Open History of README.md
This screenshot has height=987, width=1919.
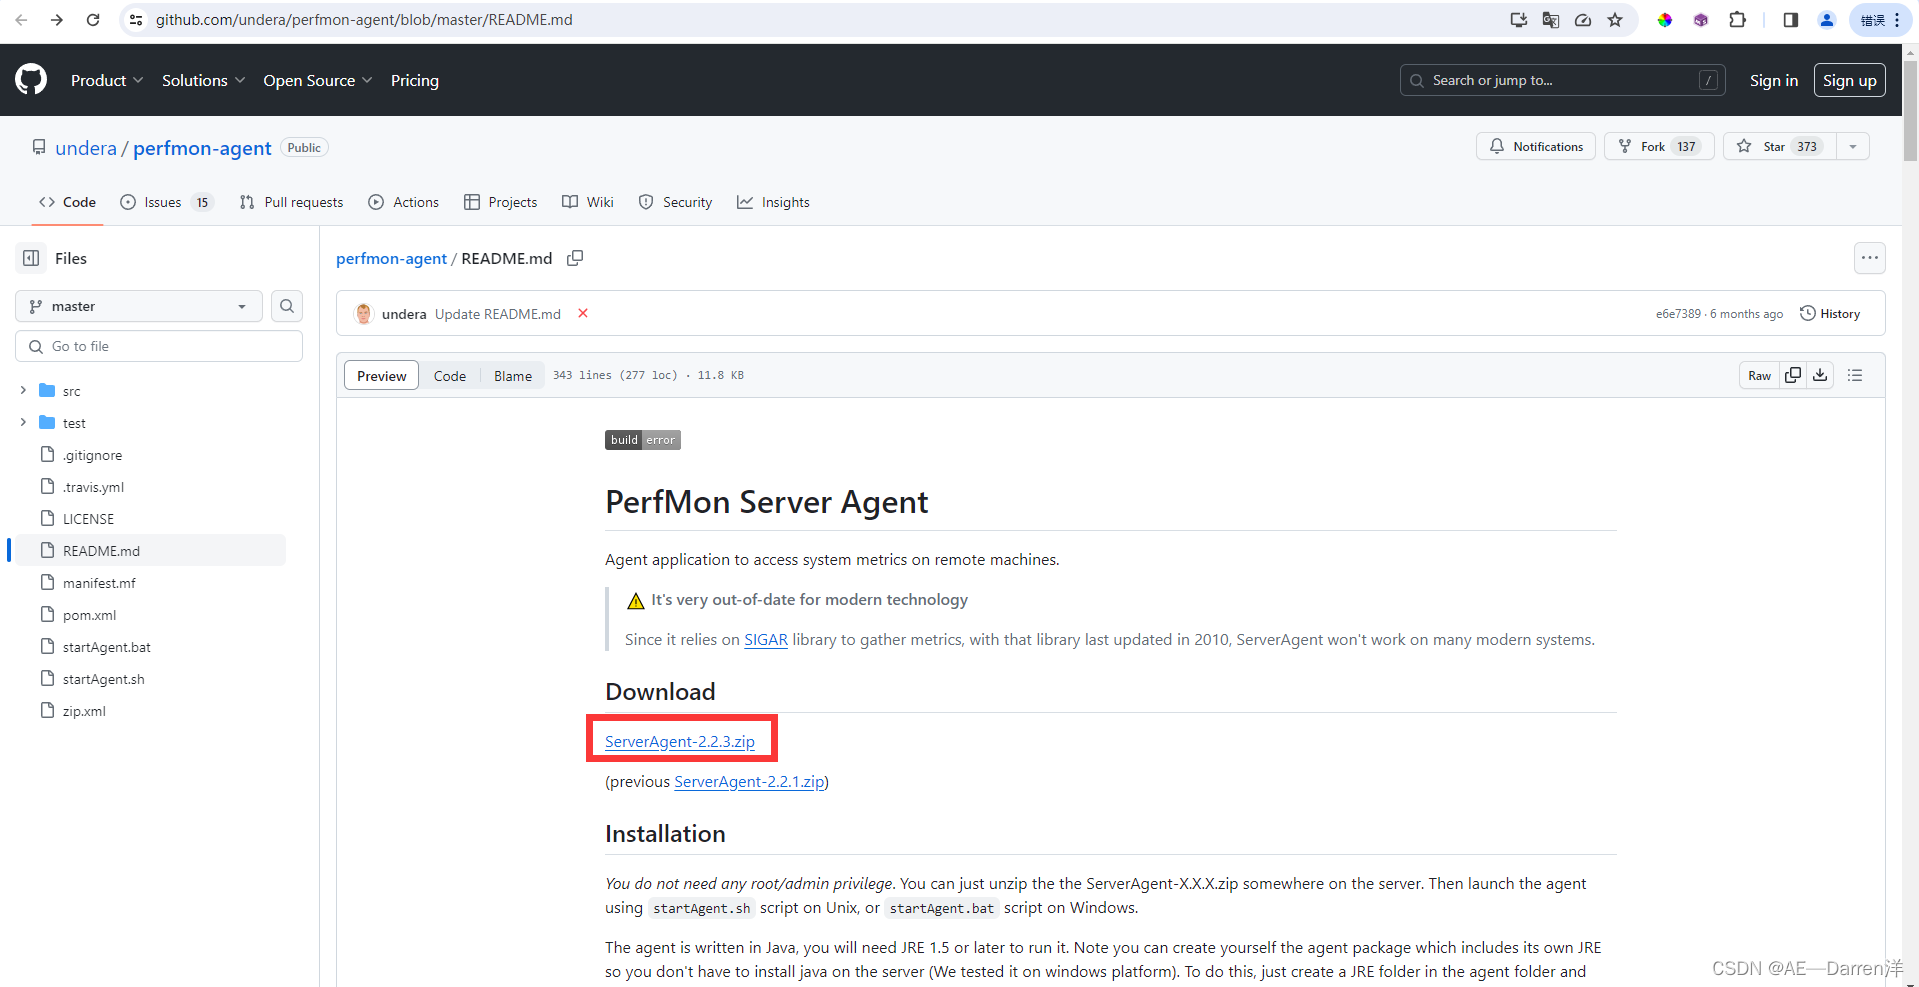click(1830, 313)
